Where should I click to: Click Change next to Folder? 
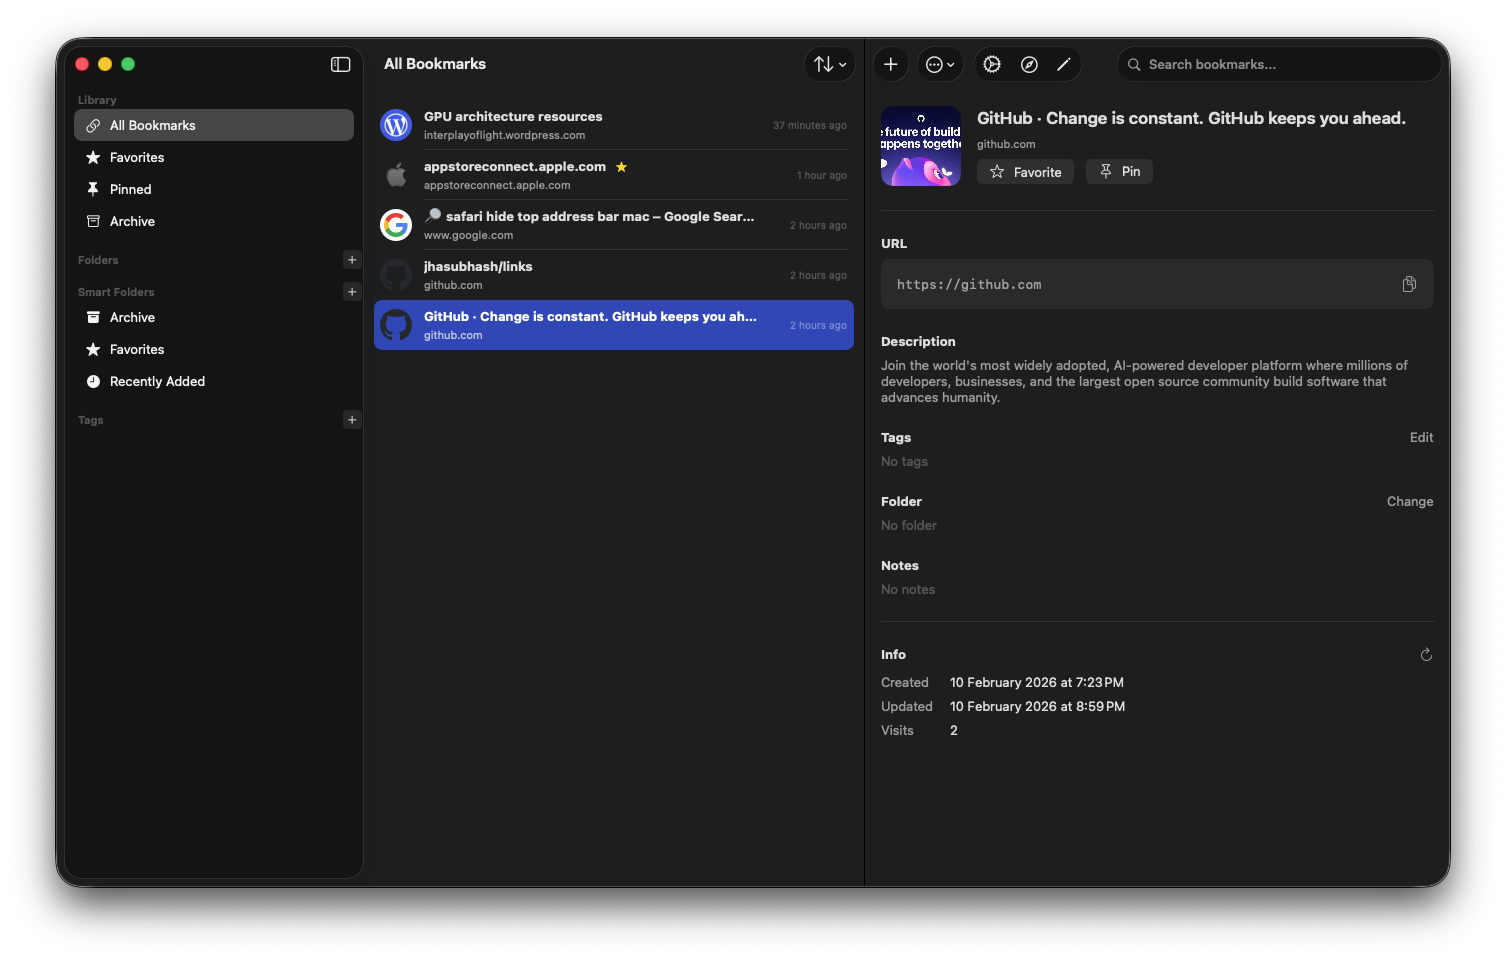click(x=1409, y=502)
